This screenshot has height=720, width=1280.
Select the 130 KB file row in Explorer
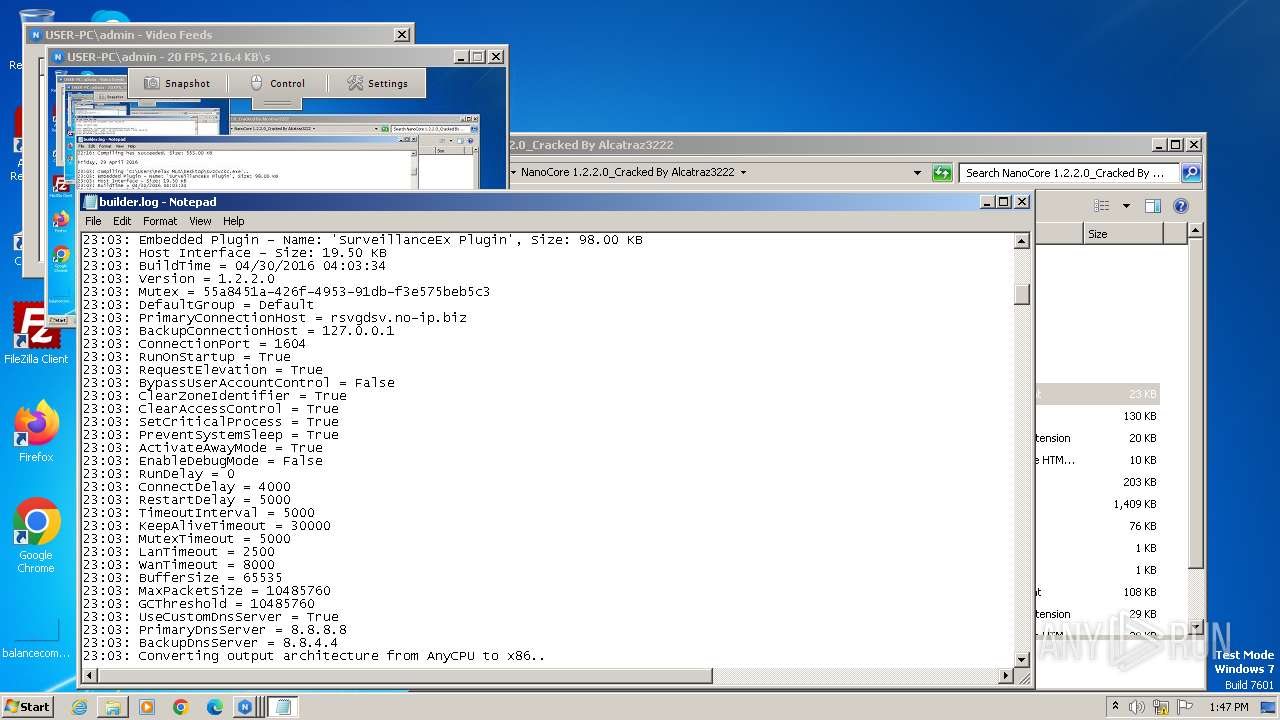[x=1097, y=416]
